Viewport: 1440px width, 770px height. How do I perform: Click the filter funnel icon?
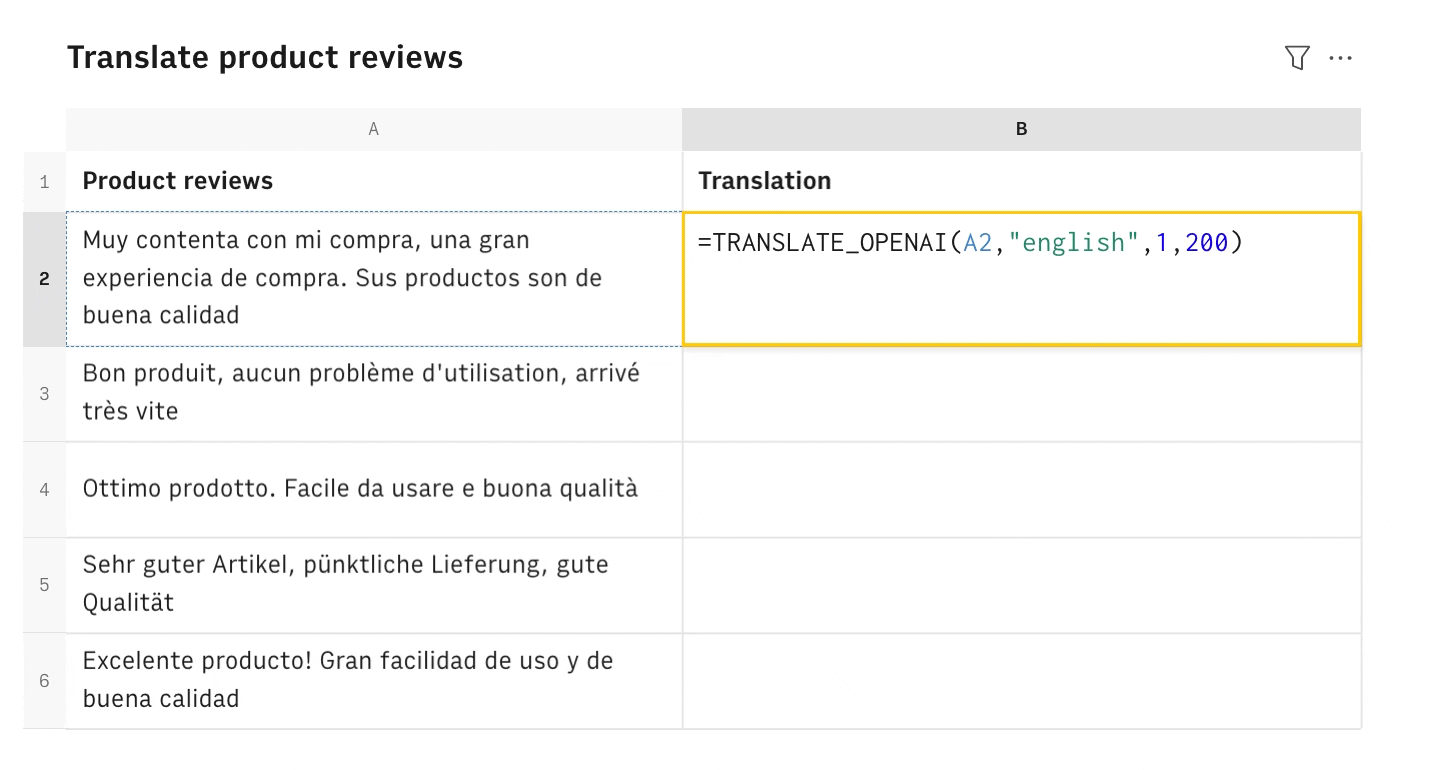tap(1297, 58)
